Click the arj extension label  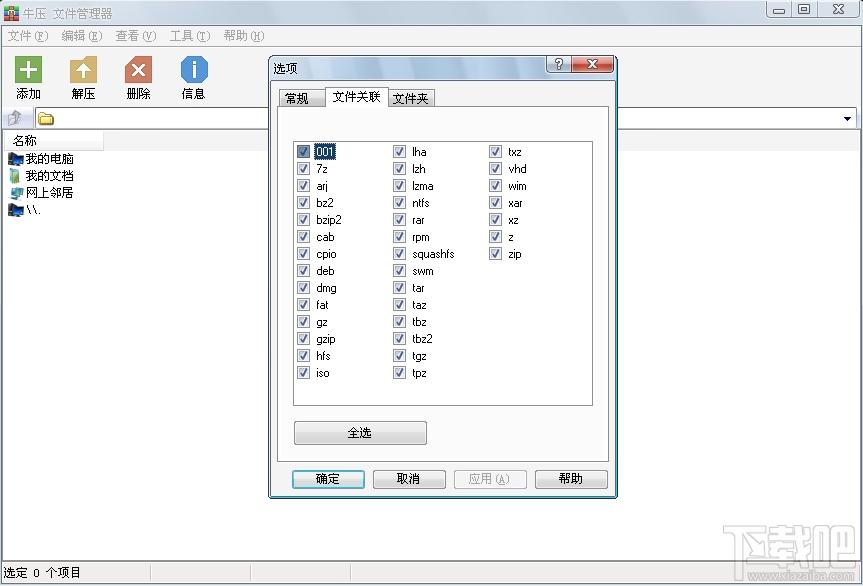[x=322, y=186]
